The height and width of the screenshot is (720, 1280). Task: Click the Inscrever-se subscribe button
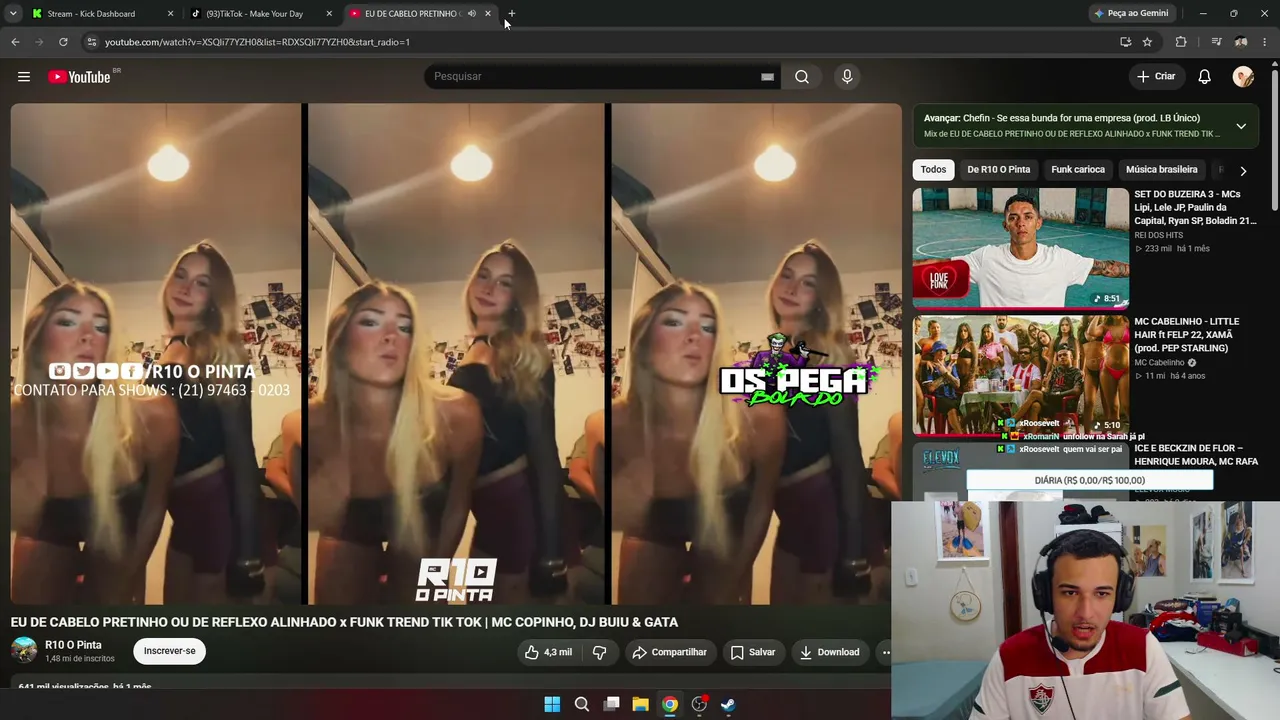(x=169, y=651)
